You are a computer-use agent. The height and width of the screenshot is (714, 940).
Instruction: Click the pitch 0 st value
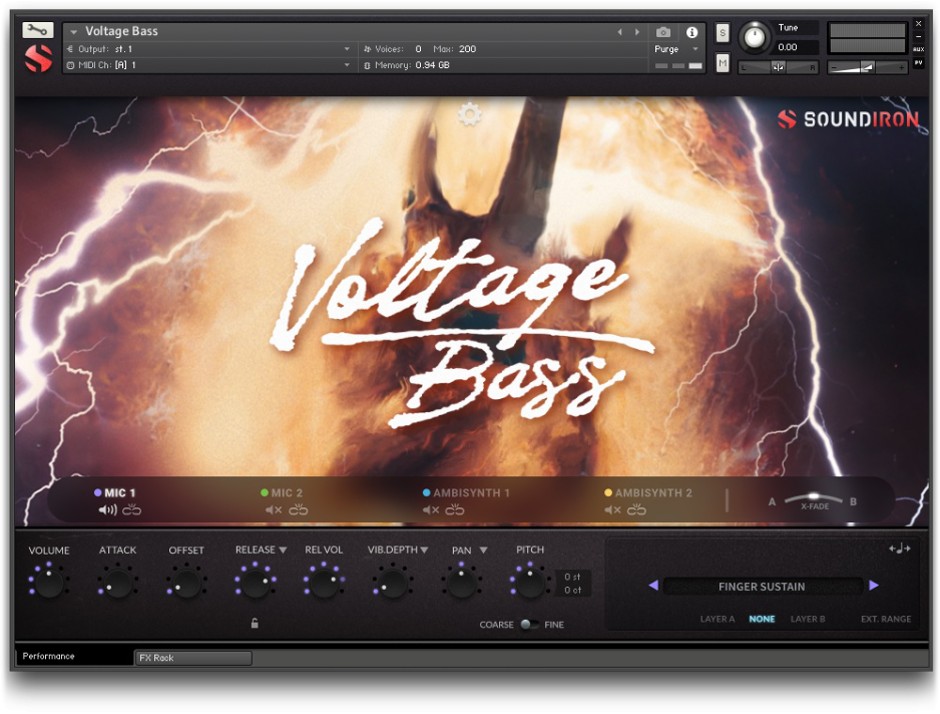572,577
